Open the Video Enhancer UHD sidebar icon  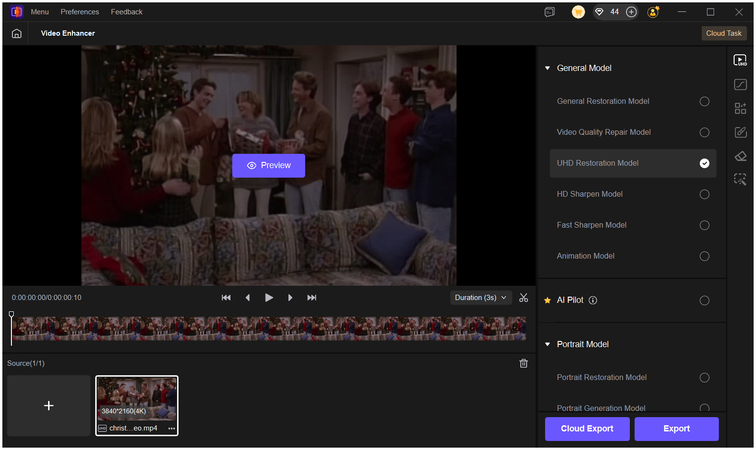coord(740,60)
